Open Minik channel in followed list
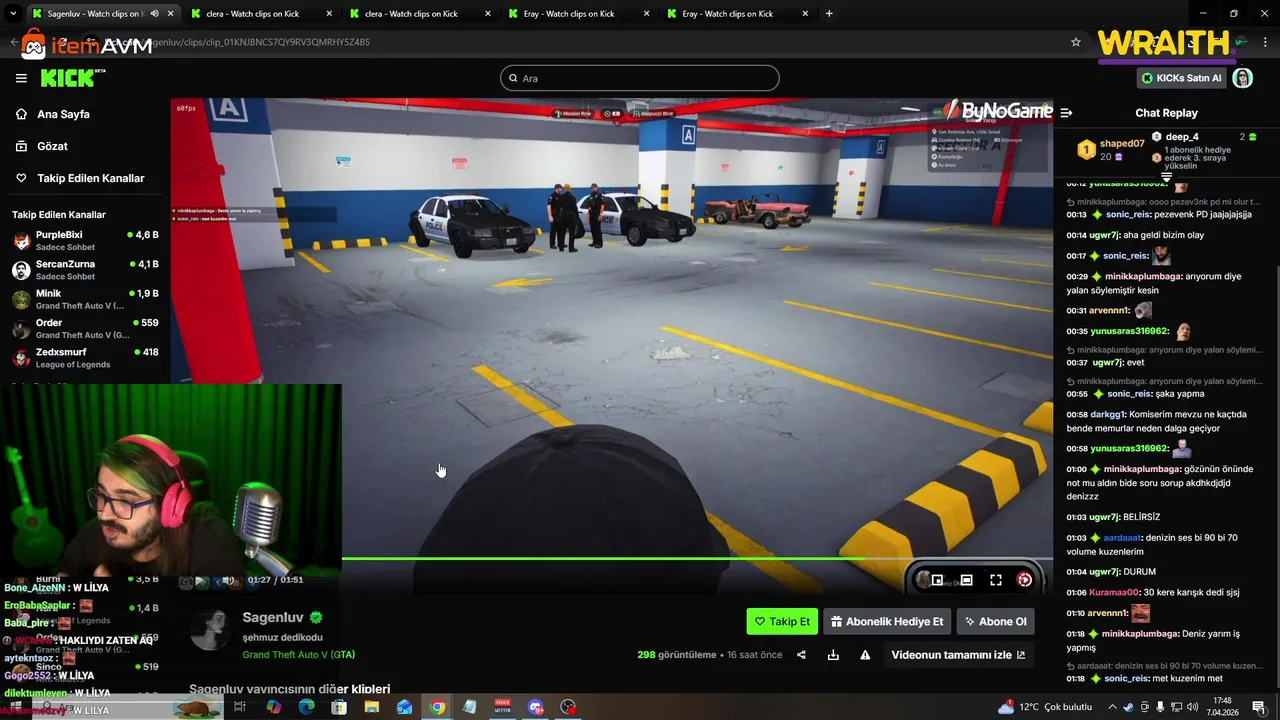 pos(85,299)
